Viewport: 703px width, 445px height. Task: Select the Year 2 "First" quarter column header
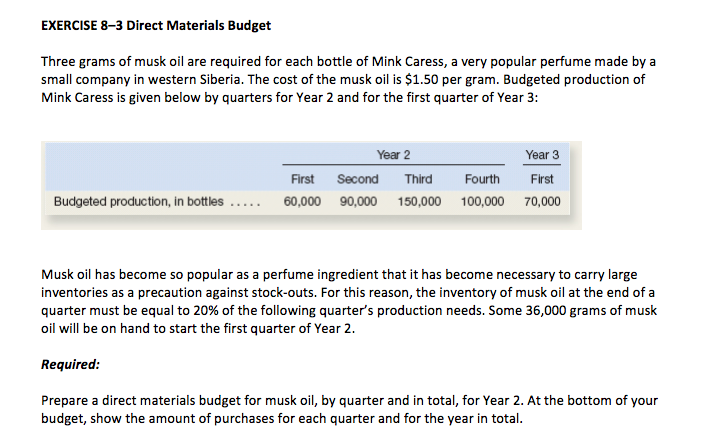click(x=303, y=179)
